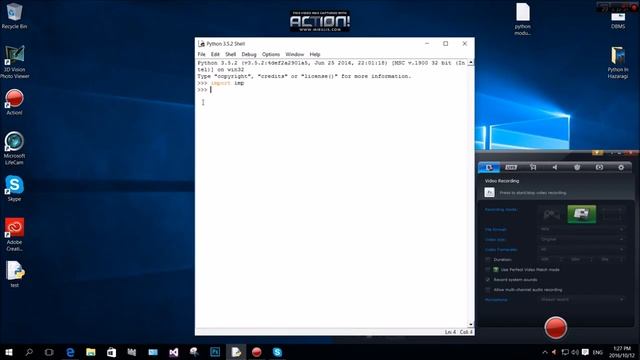The height and width of the screenshot is (360, 640).
Task: Open the Benchmark tab in Action!
Action: click(x=577, y=167)
